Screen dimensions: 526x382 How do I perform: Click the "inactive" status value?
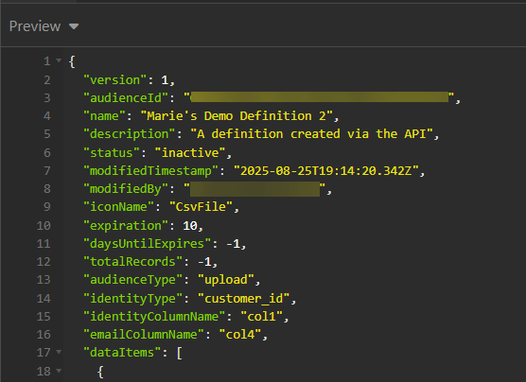point(190,153)
